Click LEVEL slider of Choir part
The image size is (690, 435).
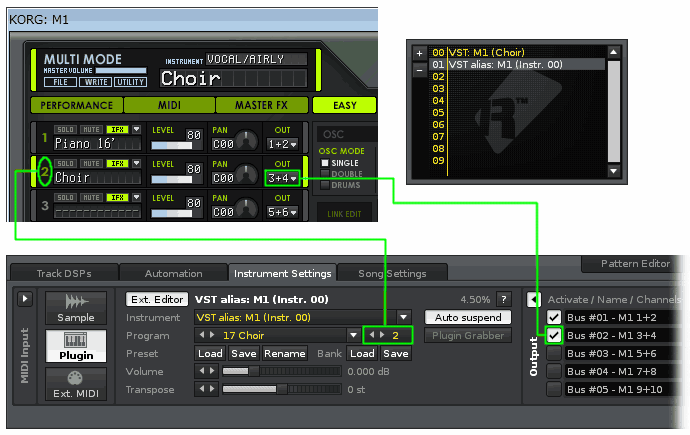pos(172,179)
